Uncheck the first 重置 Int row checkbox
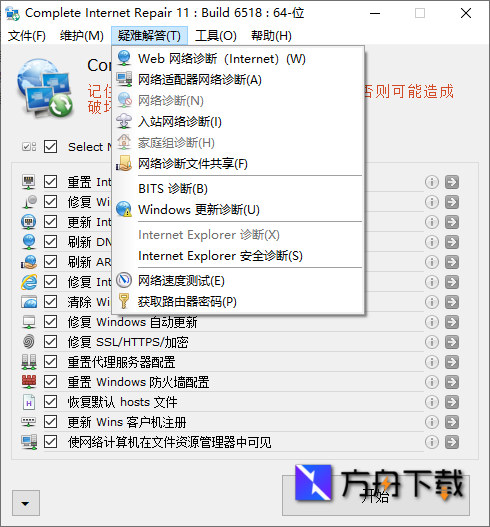 click(50, 182)
